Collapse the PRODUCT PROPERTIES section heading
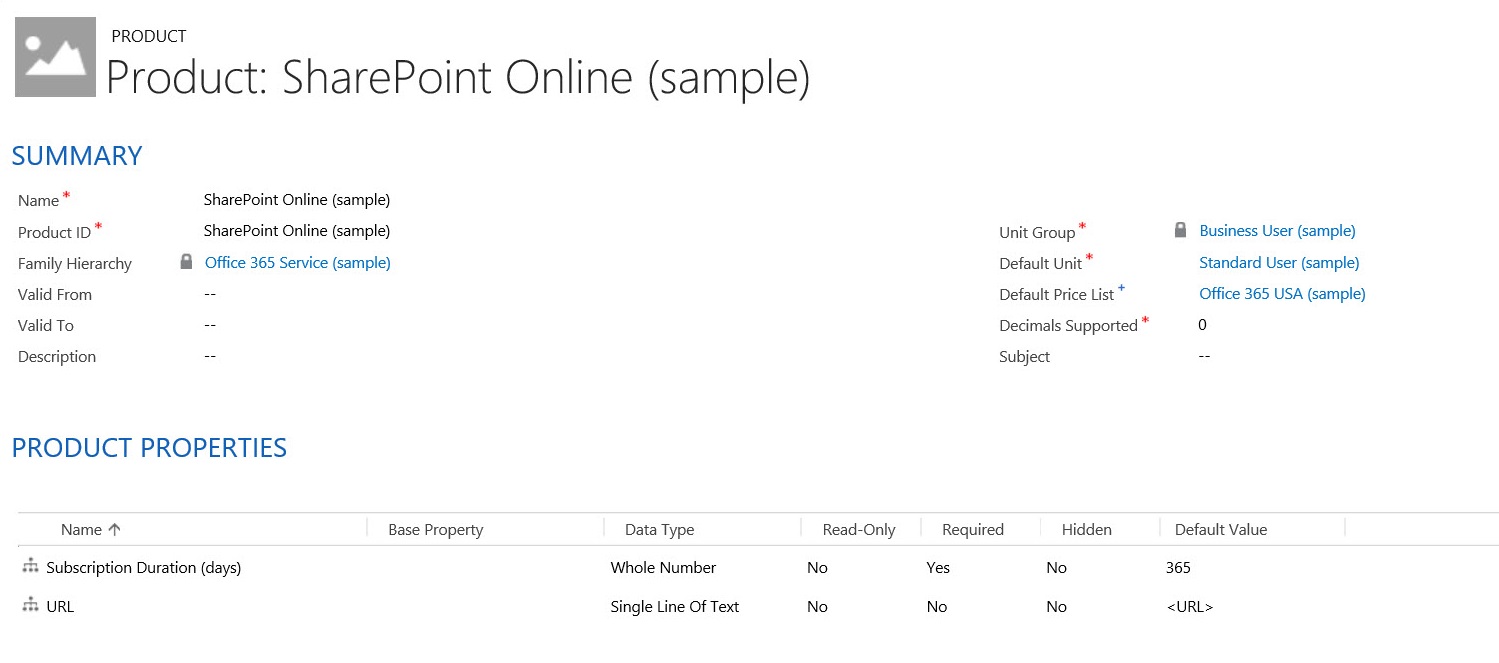The image size is (1499, 663). coord(149,448)
